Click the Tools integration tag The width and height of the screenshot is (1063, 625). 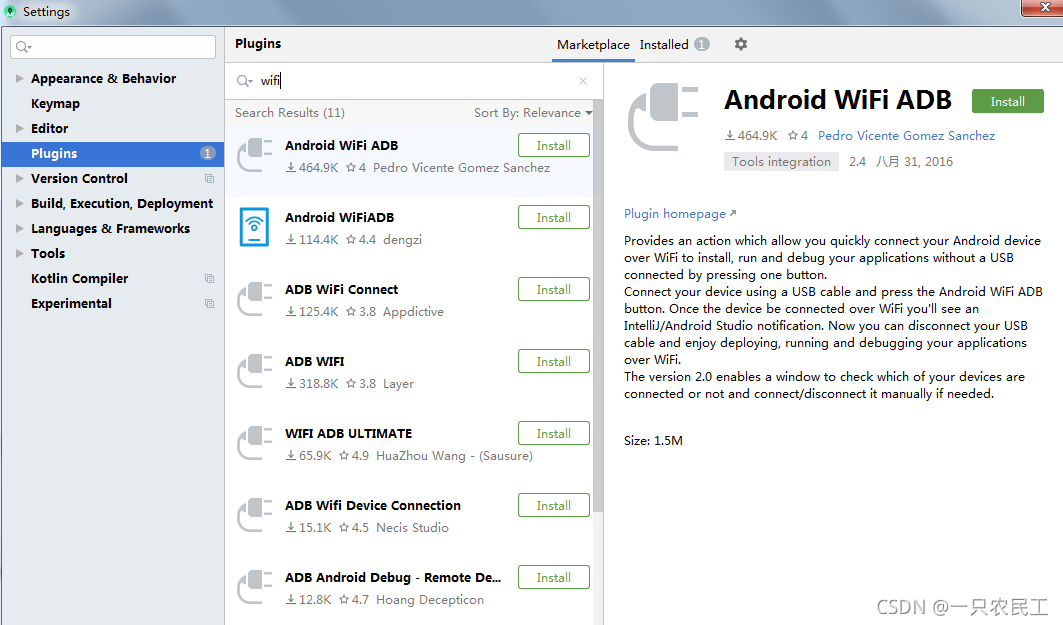click(x=781, y=161)
